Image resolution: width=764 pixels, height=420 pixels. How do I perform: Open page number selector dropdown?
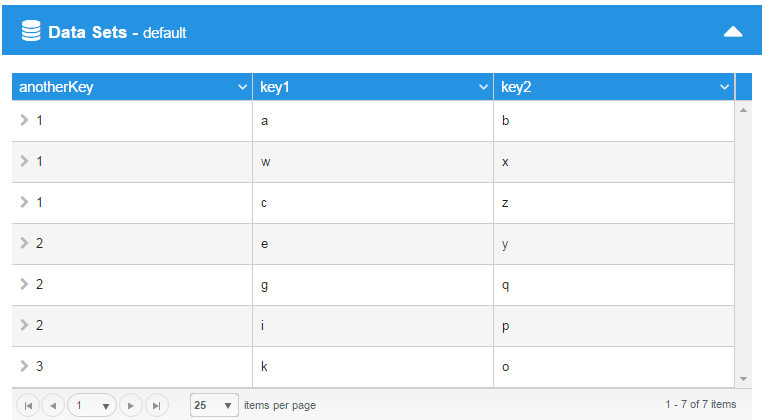(92, 405)
